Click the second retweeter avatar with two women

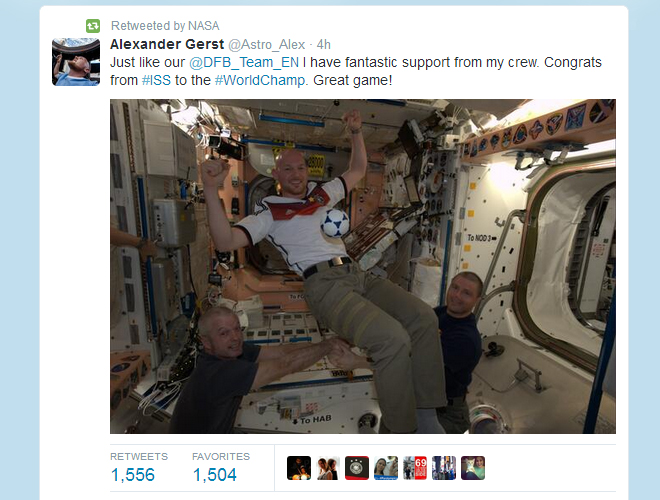tap(328, 468)
